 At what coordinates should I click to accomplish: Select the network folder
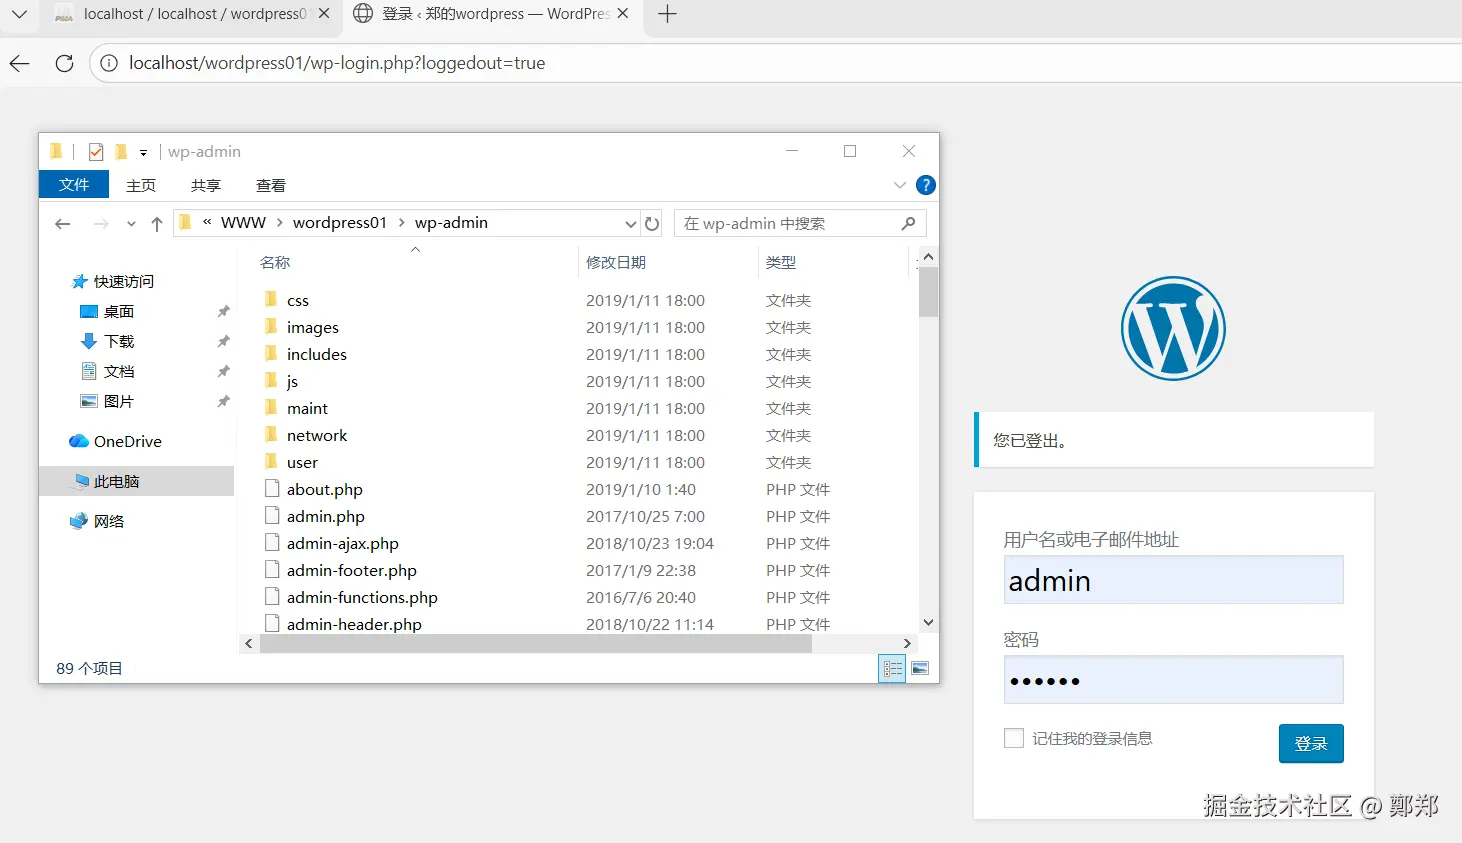[x=317, y=436]
